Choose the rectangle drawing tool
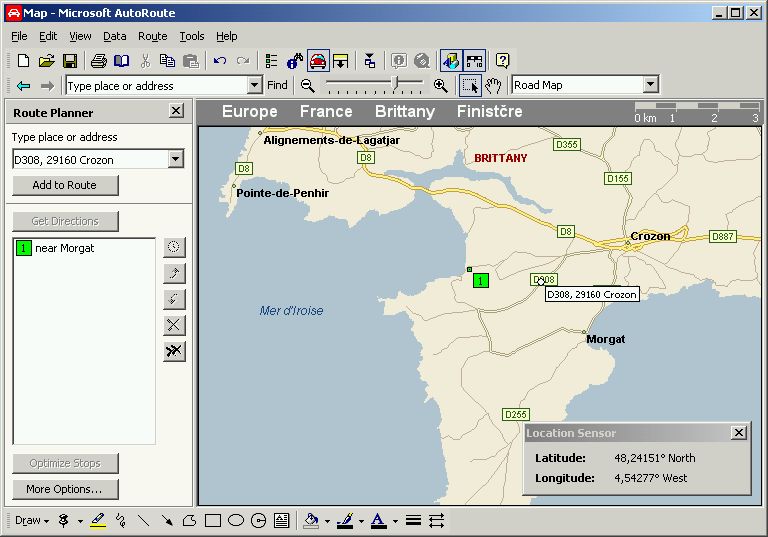This screenshot has height=537, width=768. [212, 520]
